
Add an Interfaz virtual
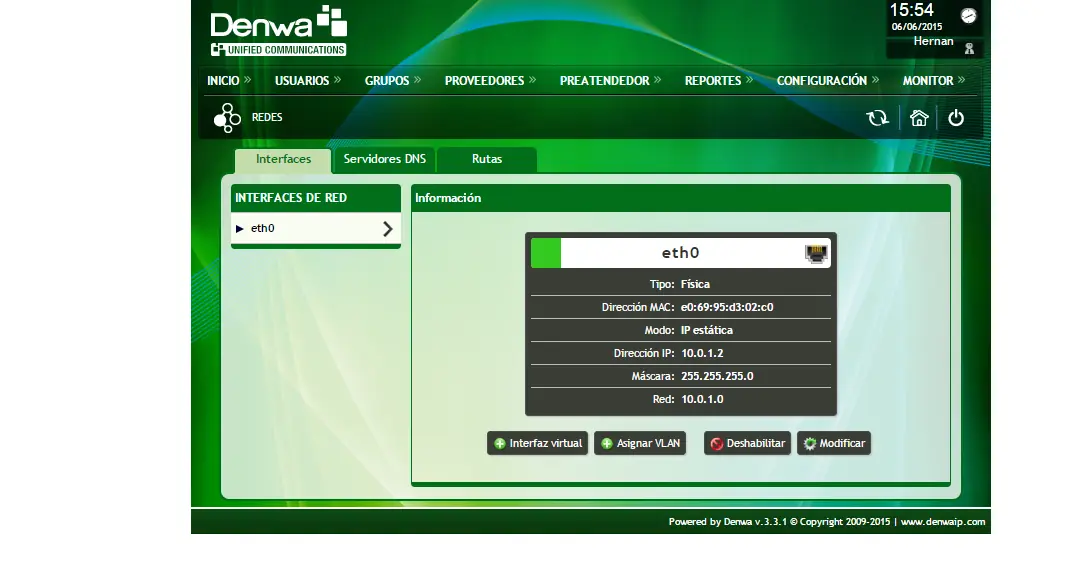537,443
